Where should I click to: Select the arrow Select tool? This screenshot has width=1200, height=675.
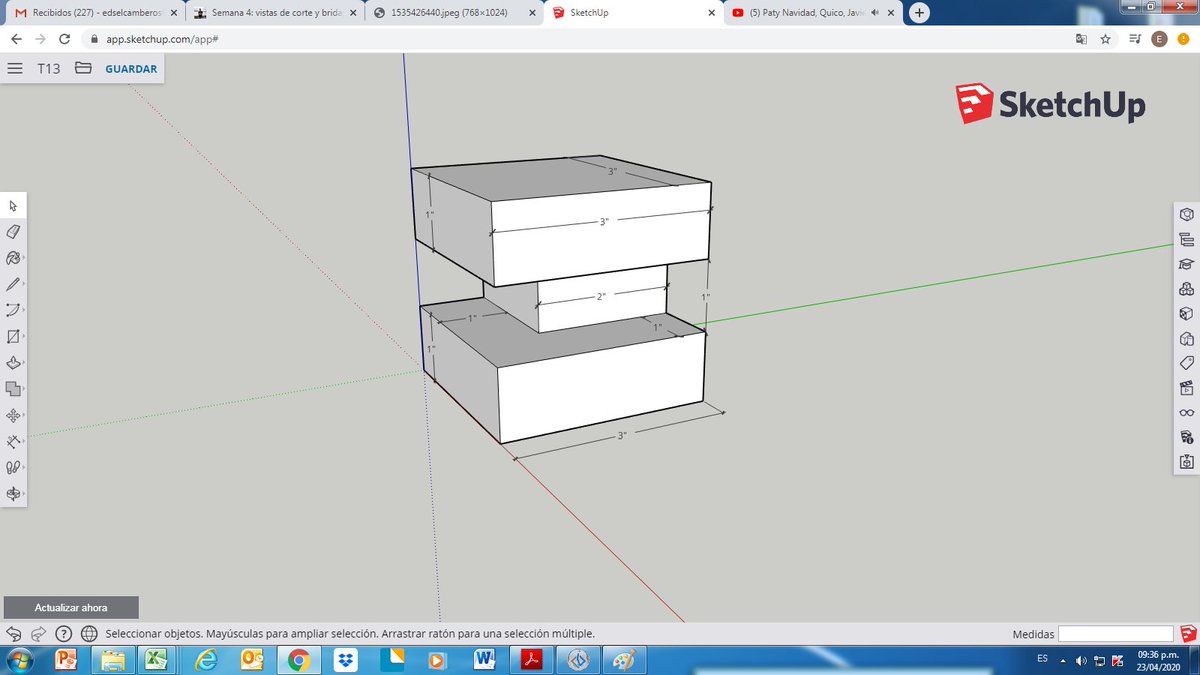coord(13,205)
